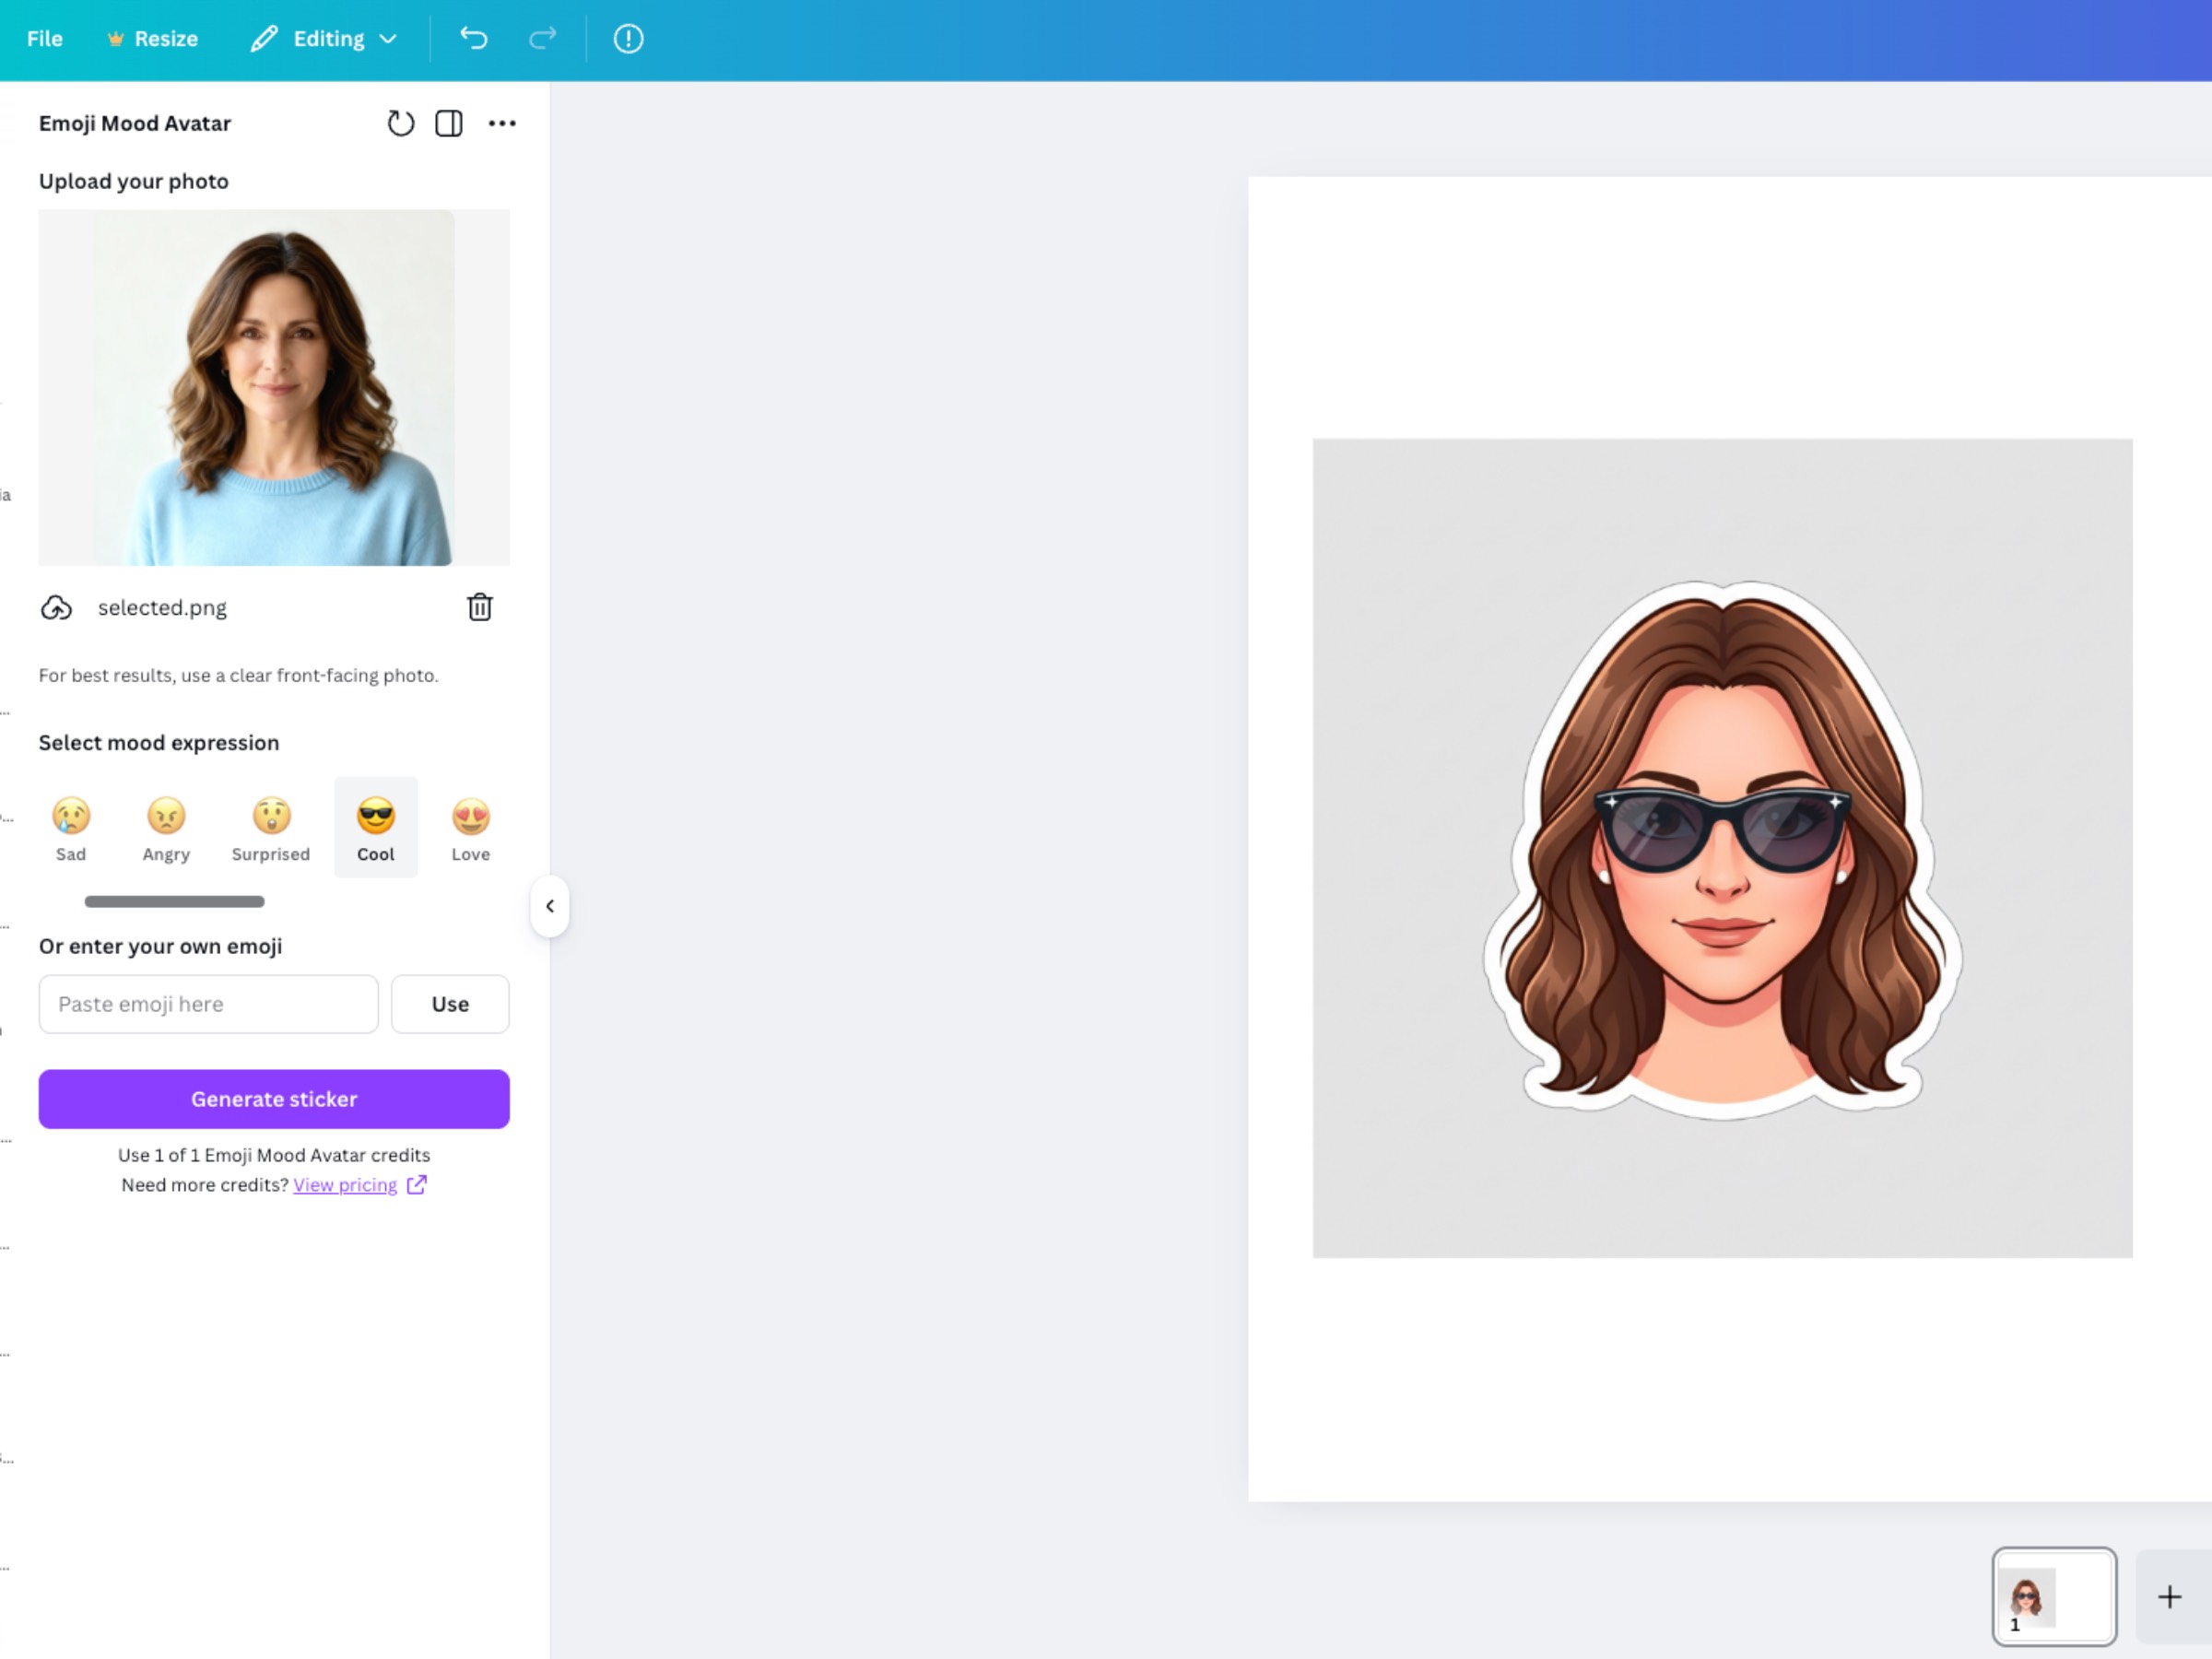Click the Use button
2212x1659 pixels.
(450, 1004)
